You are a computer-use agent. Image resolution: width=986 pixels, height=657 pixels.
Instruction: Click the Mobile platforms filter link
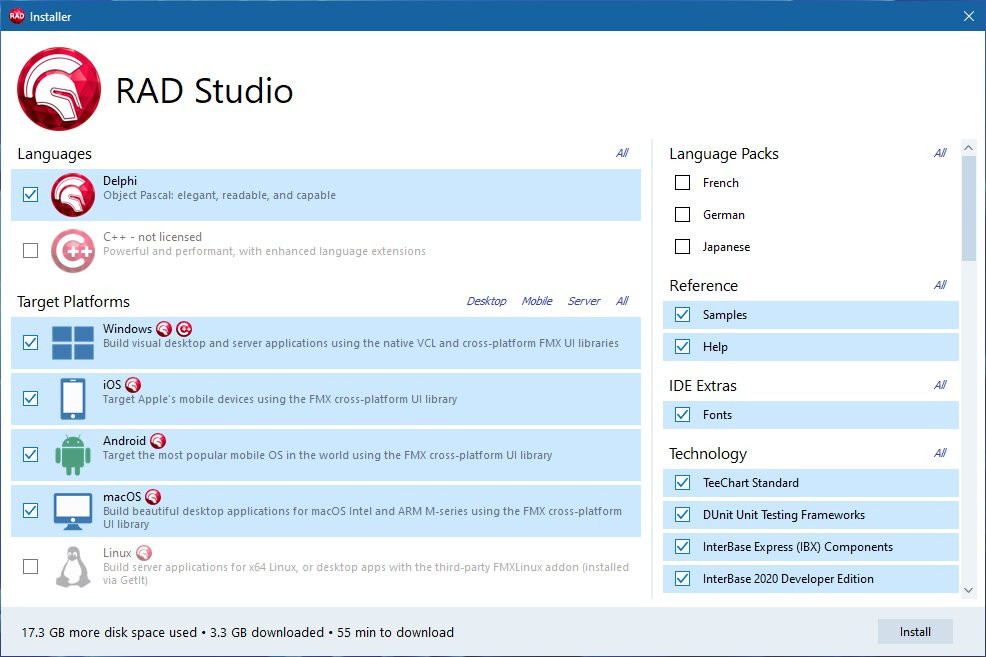coord(537,301)
